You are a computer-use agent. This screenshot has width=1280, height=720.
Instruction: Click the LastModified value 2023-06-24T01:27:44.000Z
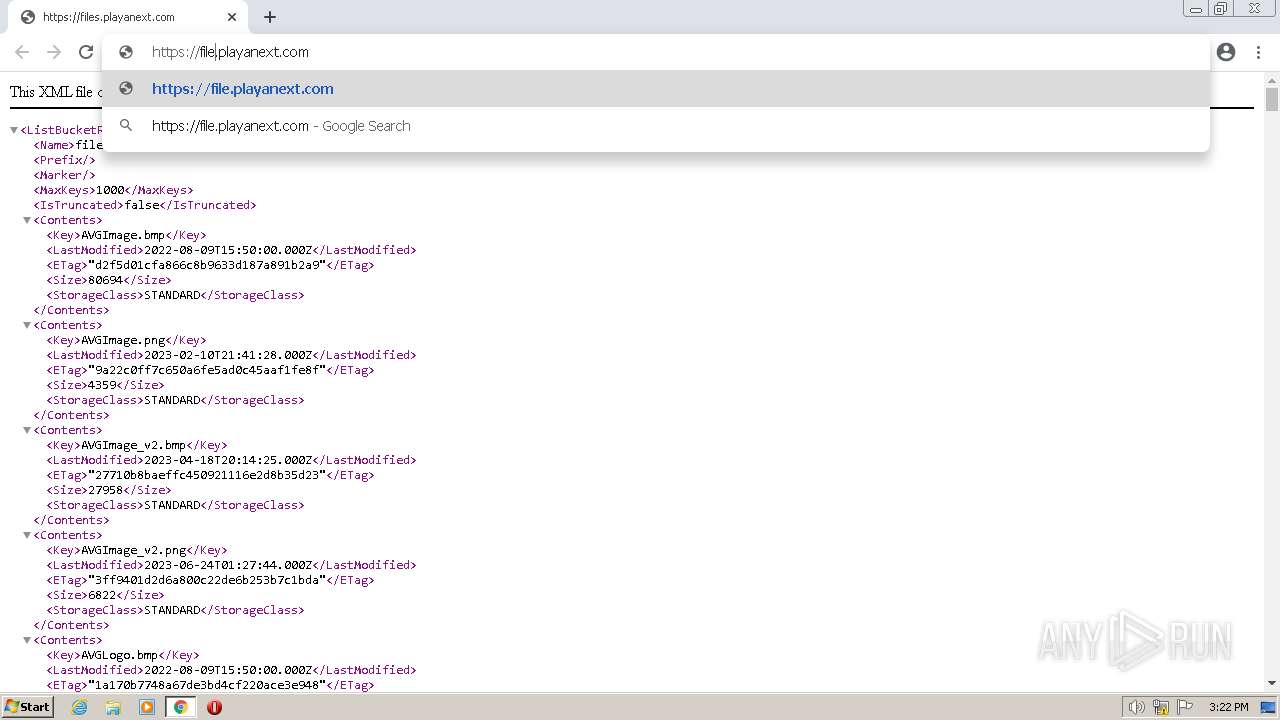(x=229, y=565)
